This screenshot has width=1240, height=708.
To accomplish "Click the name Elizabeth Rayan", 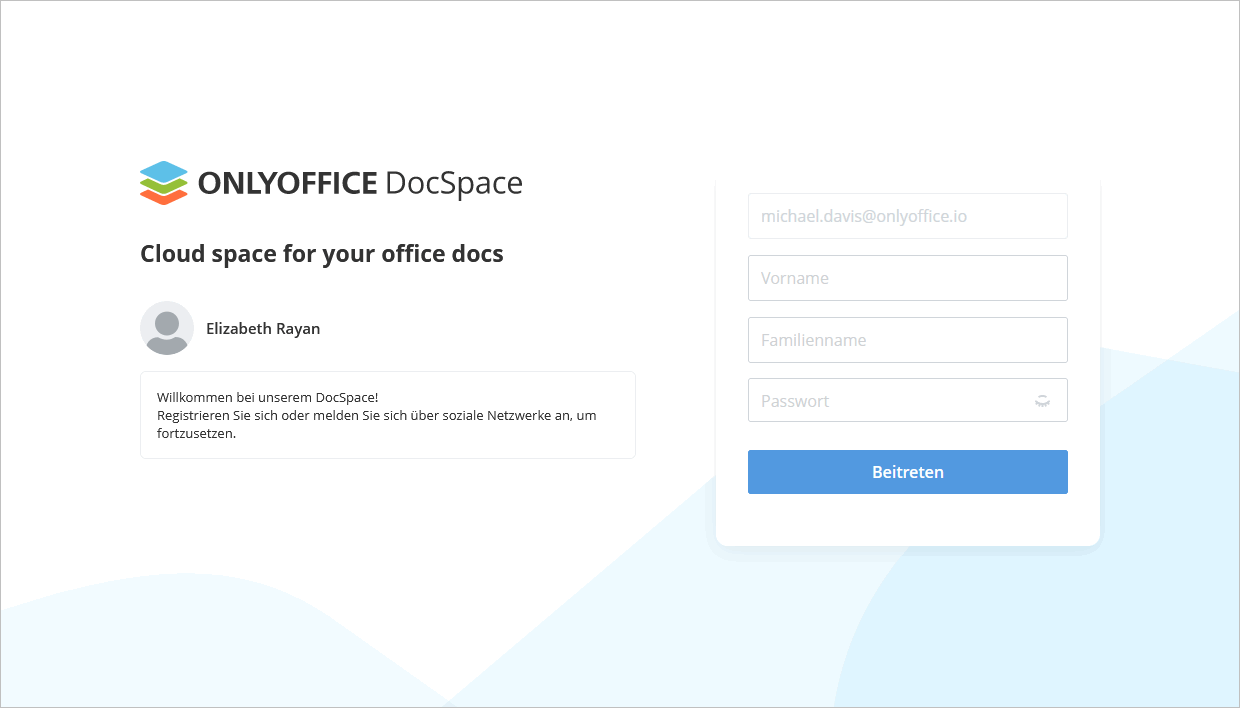I will coord(263,328).
